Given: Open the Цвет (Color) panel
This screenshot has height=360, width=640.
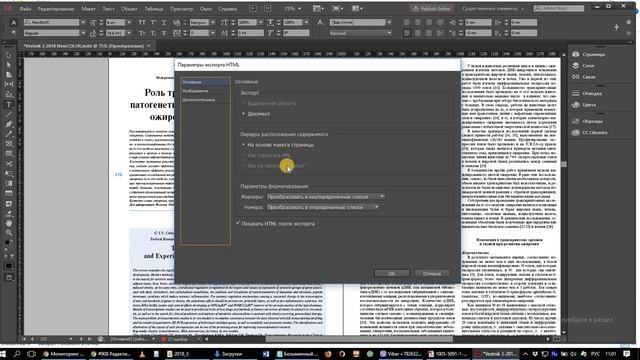Looking at the screenshot, I should [x=584, y=105].
